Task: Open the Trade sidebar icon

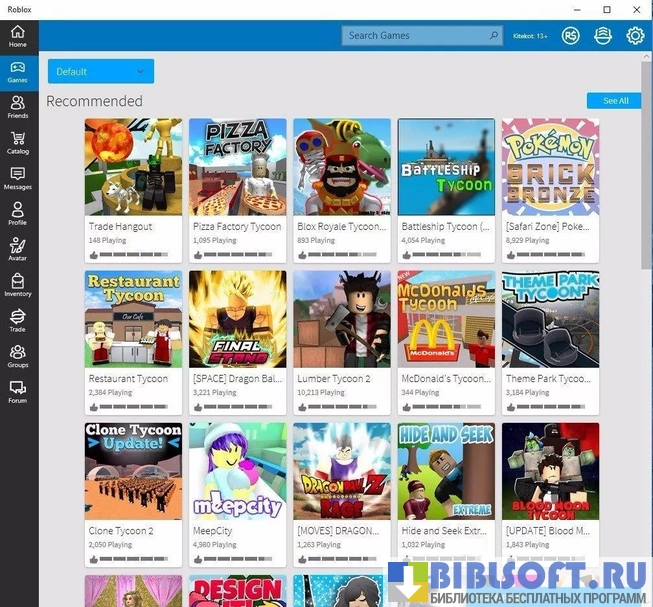Action: pos(18,318)
